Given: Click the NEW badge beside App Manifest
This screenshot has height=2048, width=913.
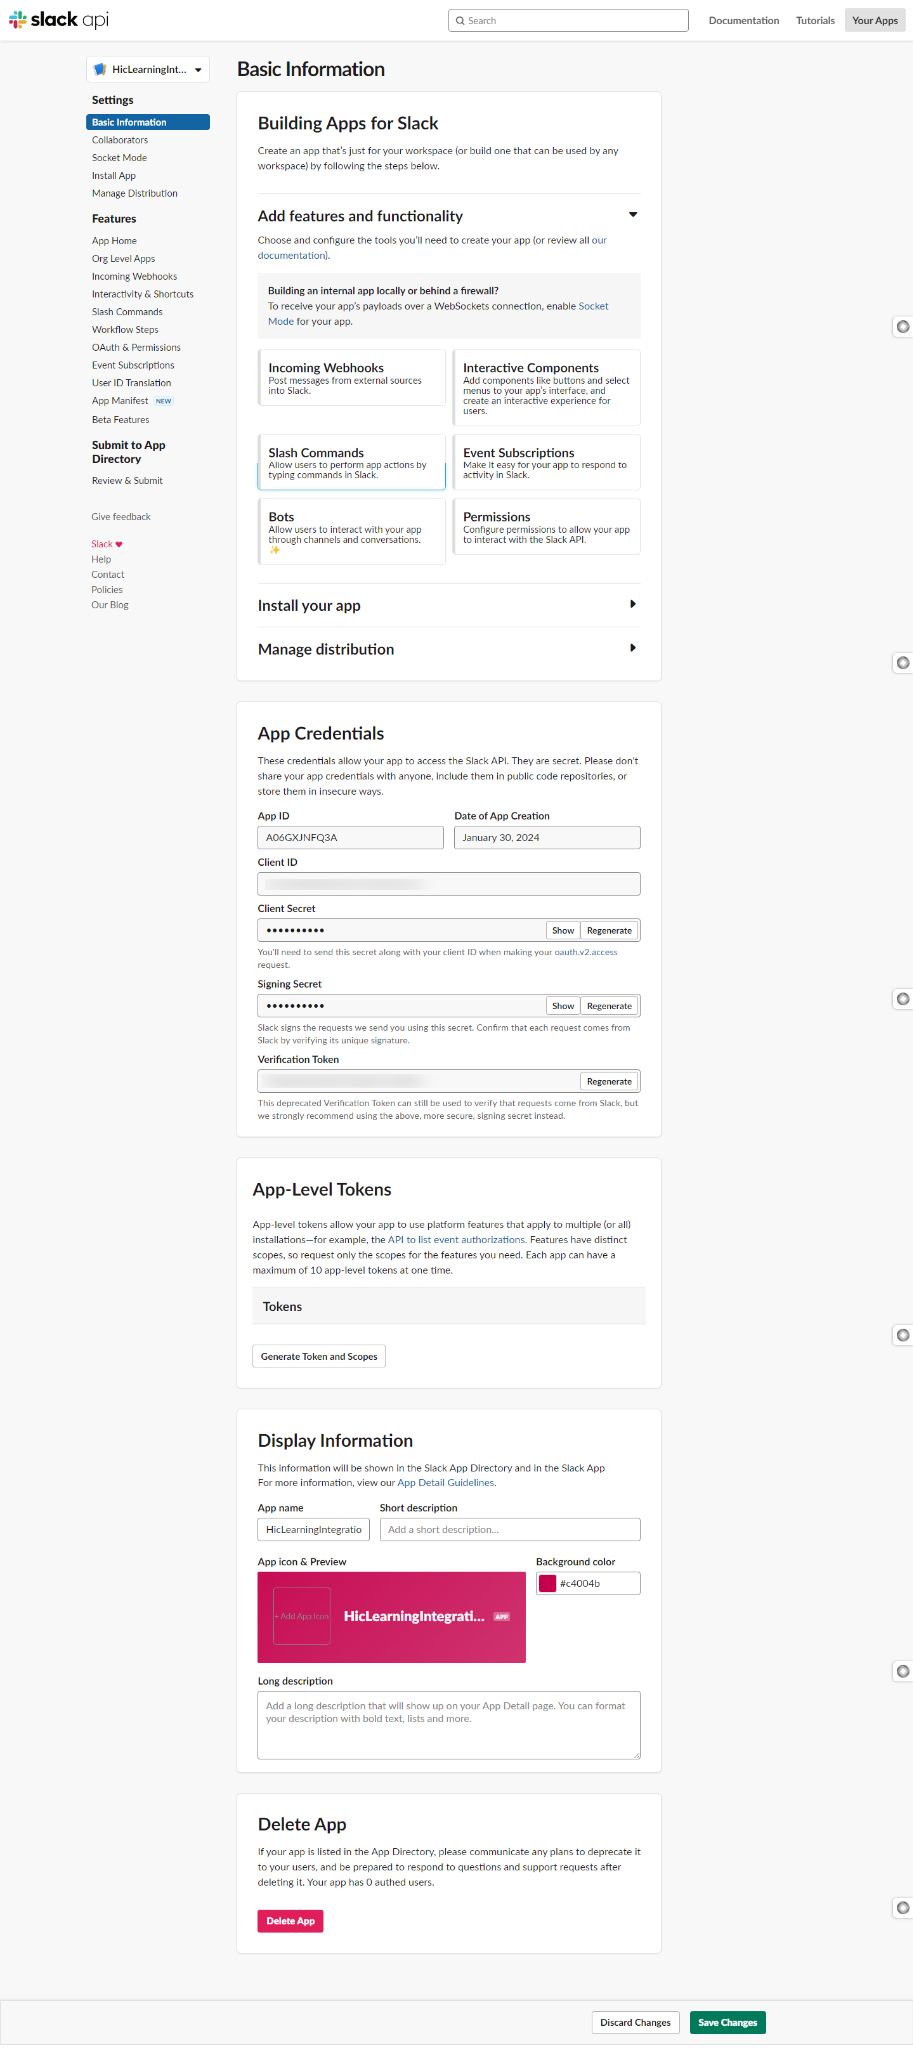Looking at the screenshot, I should (x=163, y=401).
